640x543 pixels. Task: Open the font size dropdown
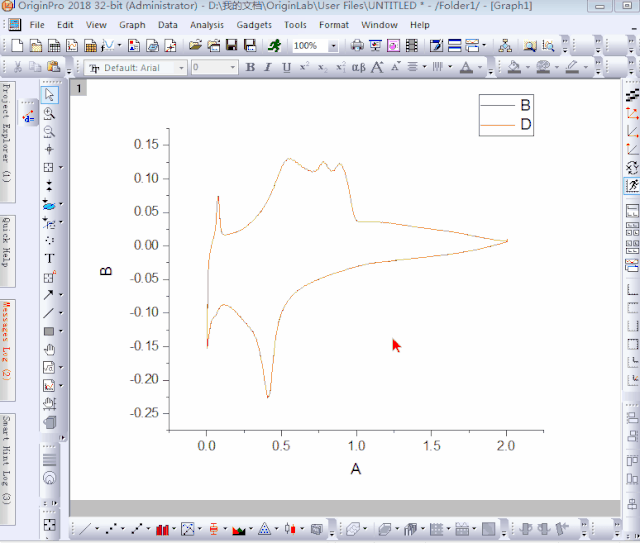pyautogui.click(x=232, y=68)
